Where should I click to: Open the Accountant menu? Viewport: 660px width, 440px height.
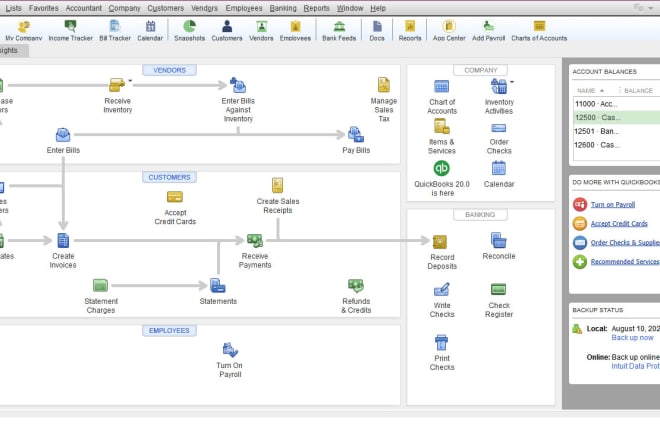pos(83,8)
